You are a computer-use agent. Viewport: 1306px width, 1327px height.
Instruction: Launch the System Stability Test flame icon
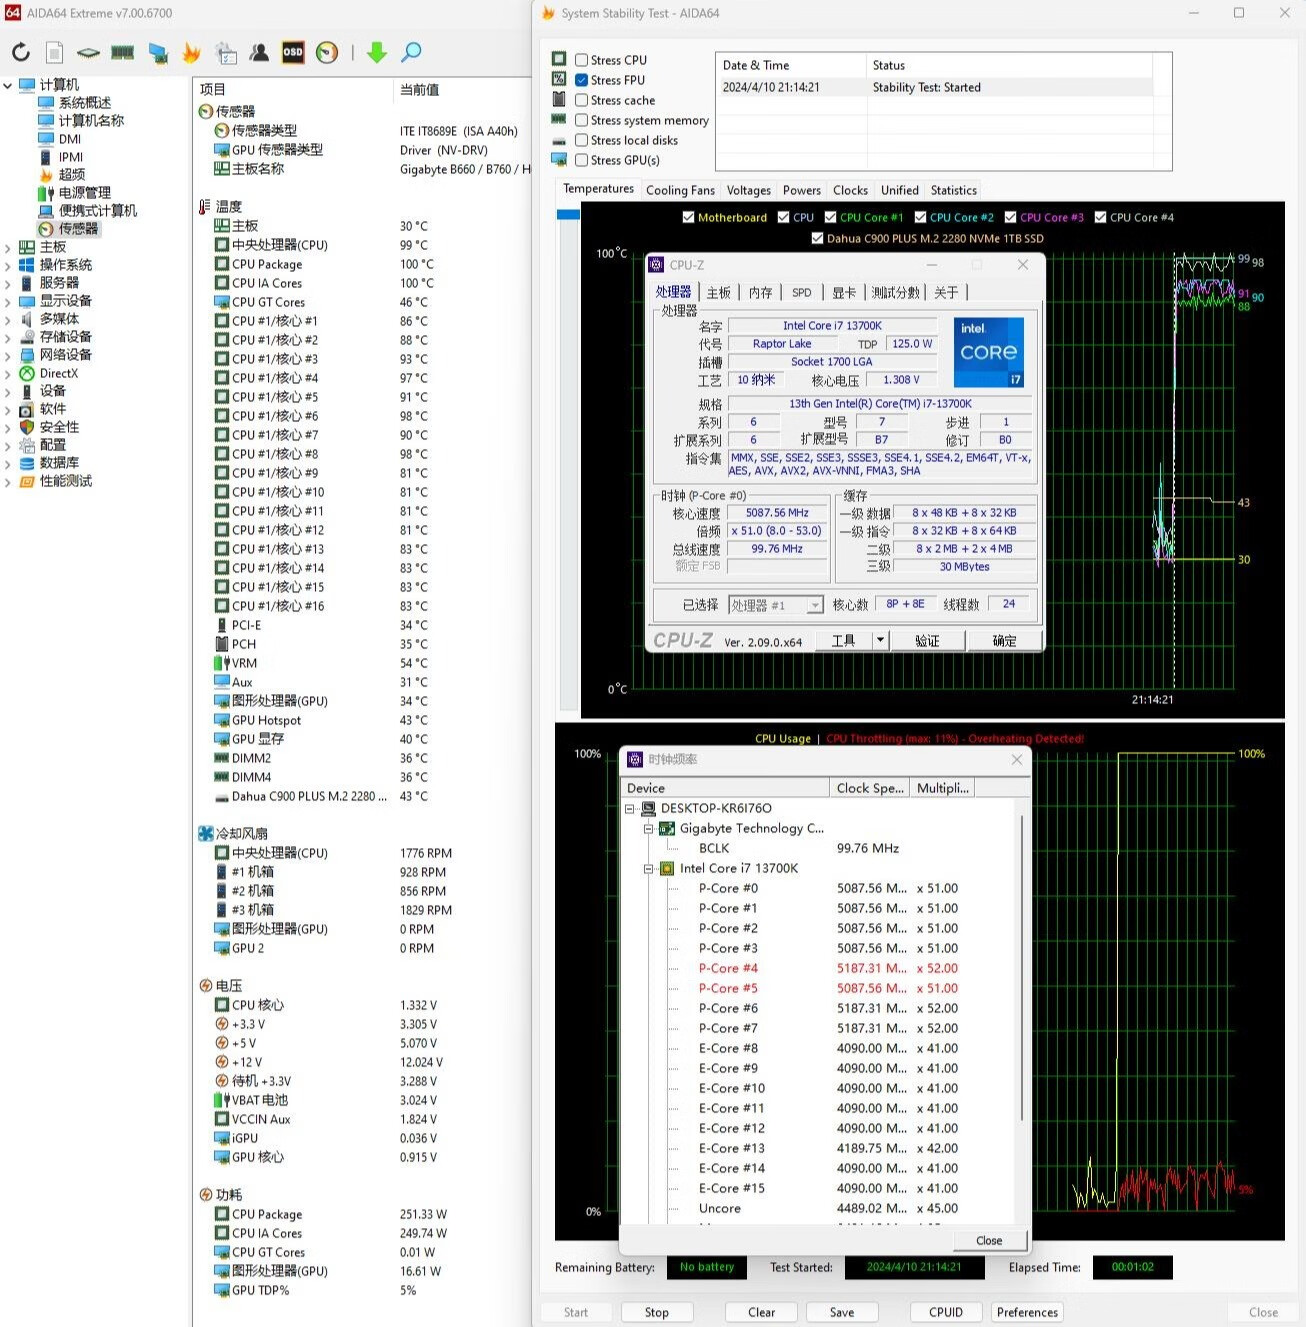coord(192,53)
